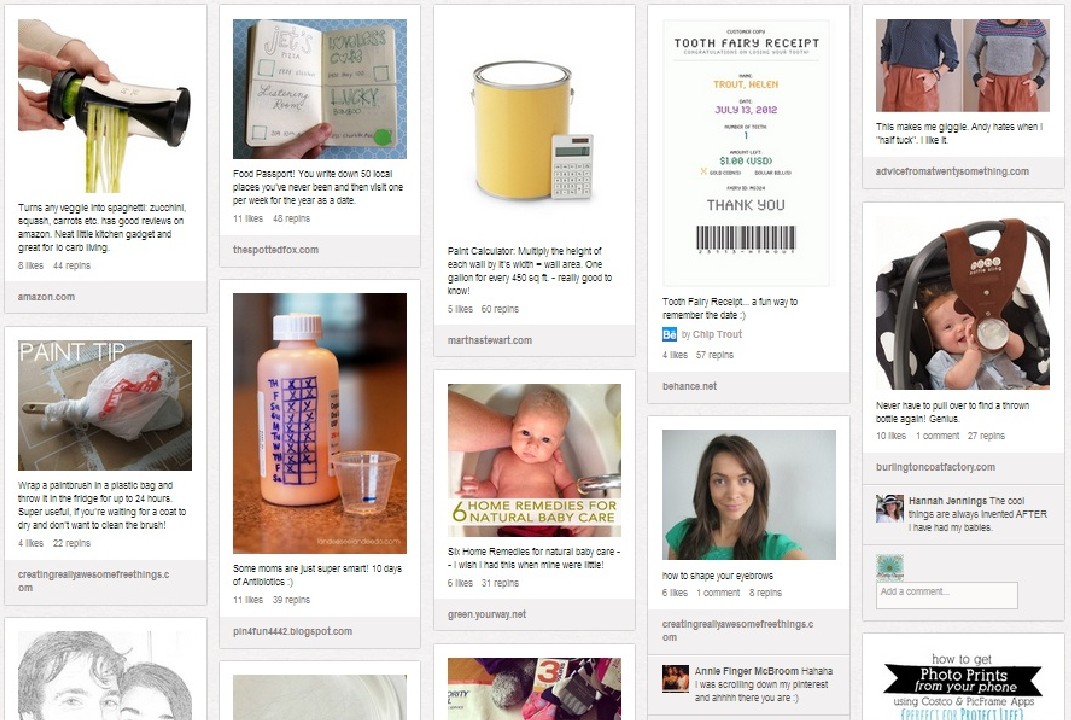
Task: Open the Food Passport notebook pin
Action: tap(320, 89)
